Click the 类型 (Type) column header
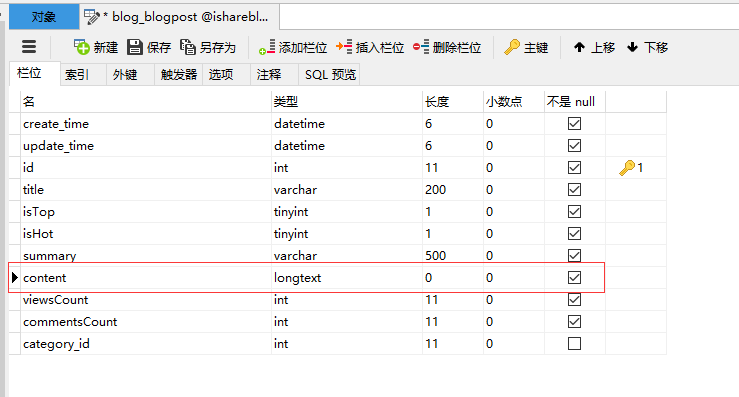The height and width of the screenshot is (397, 739). coord(347,101)
